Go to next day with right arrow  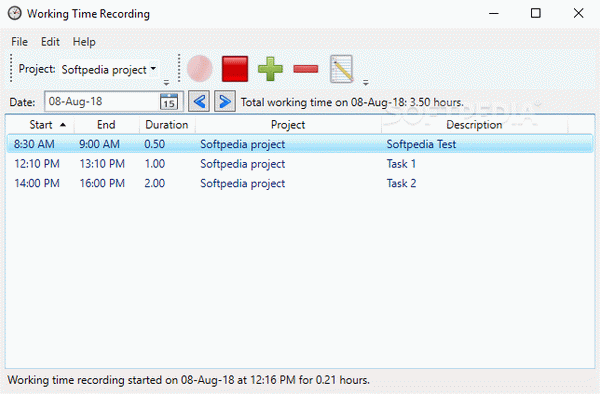tap(225, 101)
